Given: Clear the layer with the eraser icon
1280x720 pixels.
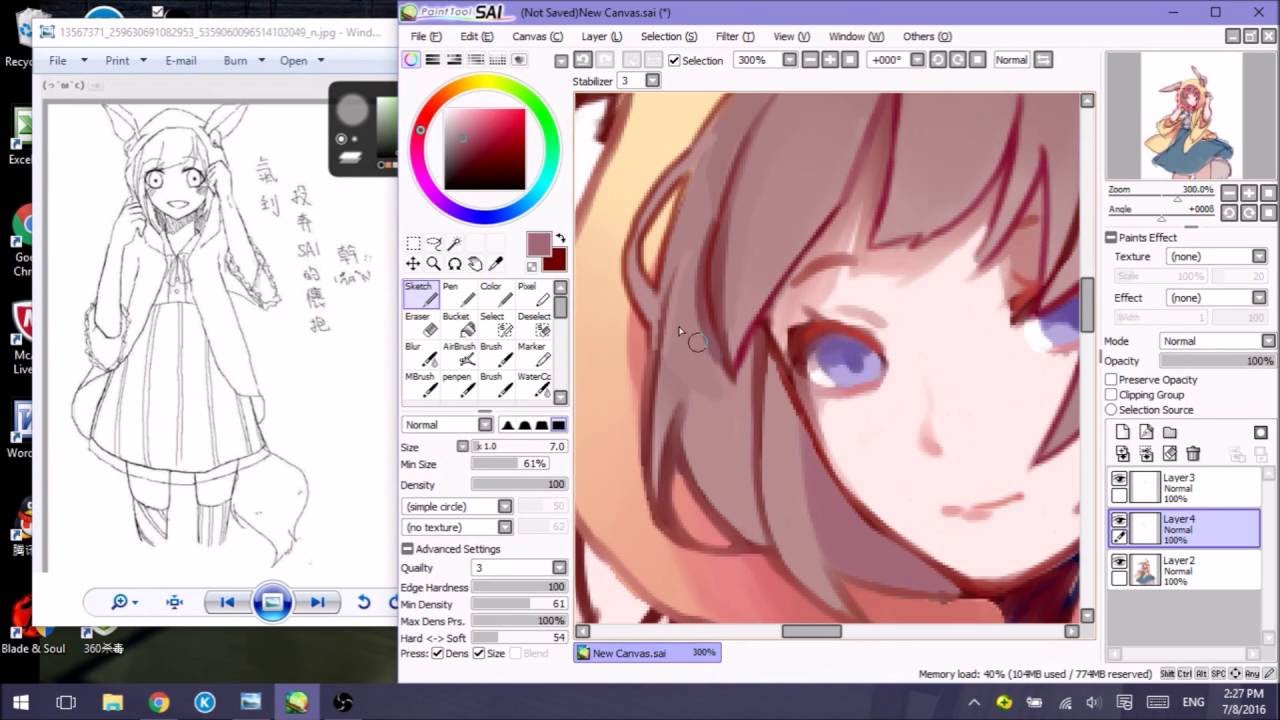Looking at the screenshot, I should tap(1170, 454).
